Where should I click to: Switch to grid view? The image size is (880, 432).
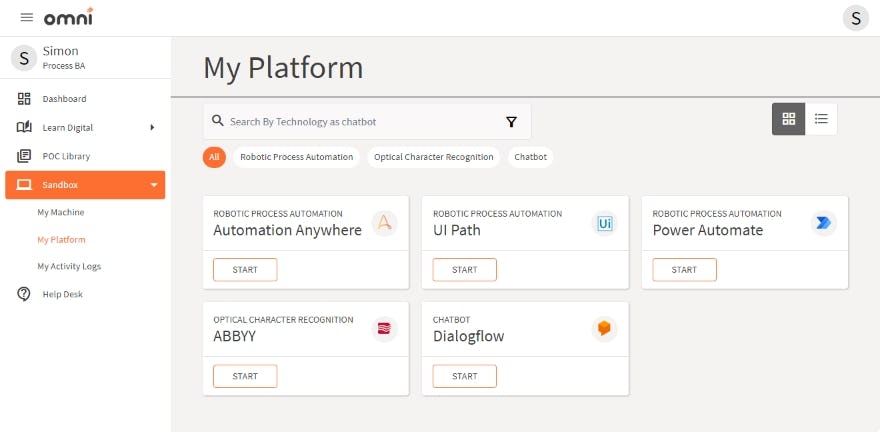click(789, 119)
